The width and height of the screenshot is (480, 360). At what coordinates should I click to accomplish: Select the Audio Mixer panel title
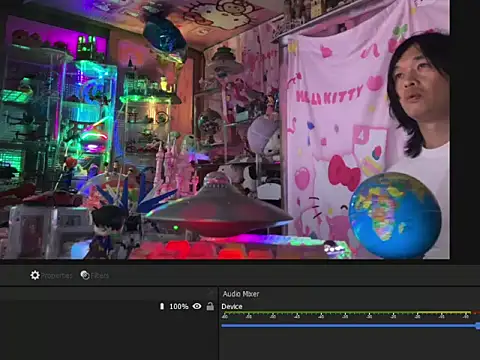click(x=241, y=294)
